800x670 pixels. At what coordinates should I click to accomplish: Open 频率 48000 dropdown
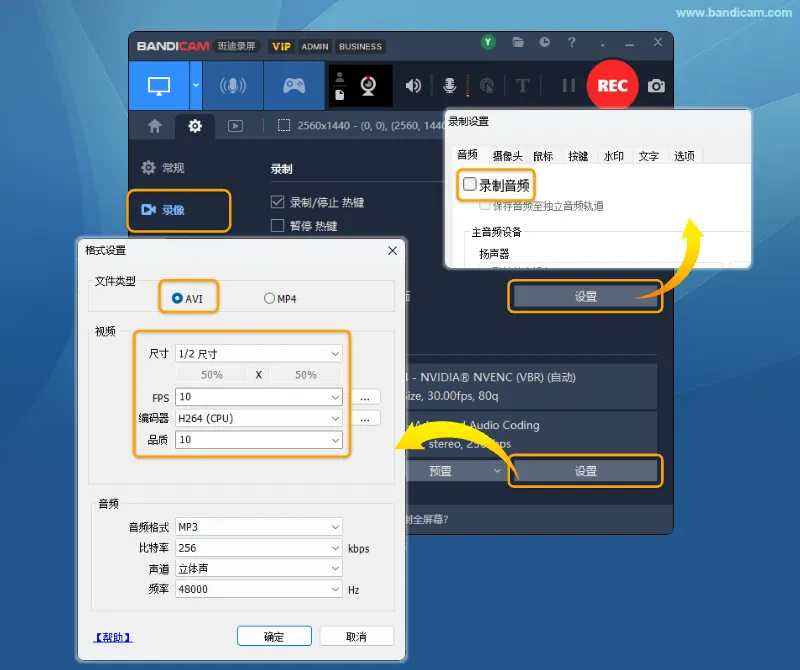click(259, 589)
